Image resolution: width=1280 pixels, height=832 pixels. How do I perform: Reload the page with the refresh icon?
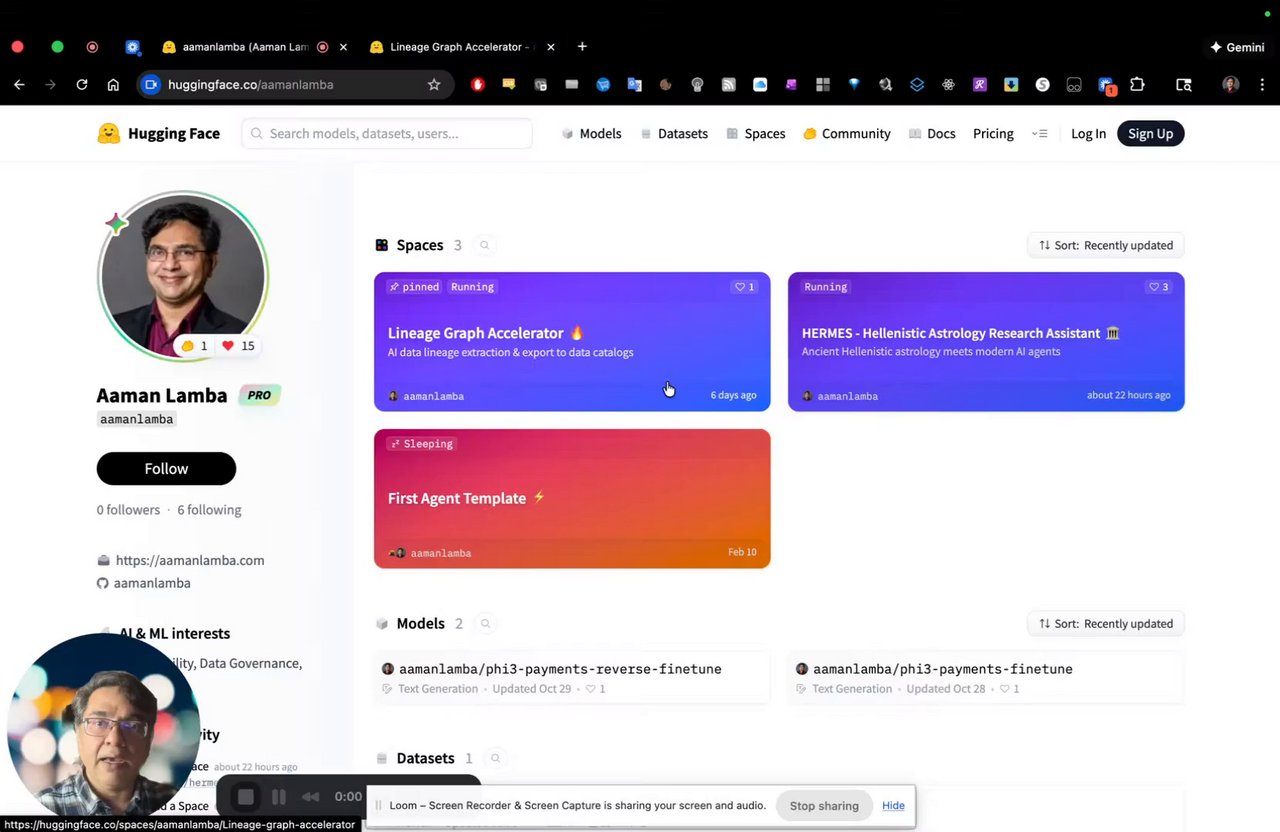82,85
